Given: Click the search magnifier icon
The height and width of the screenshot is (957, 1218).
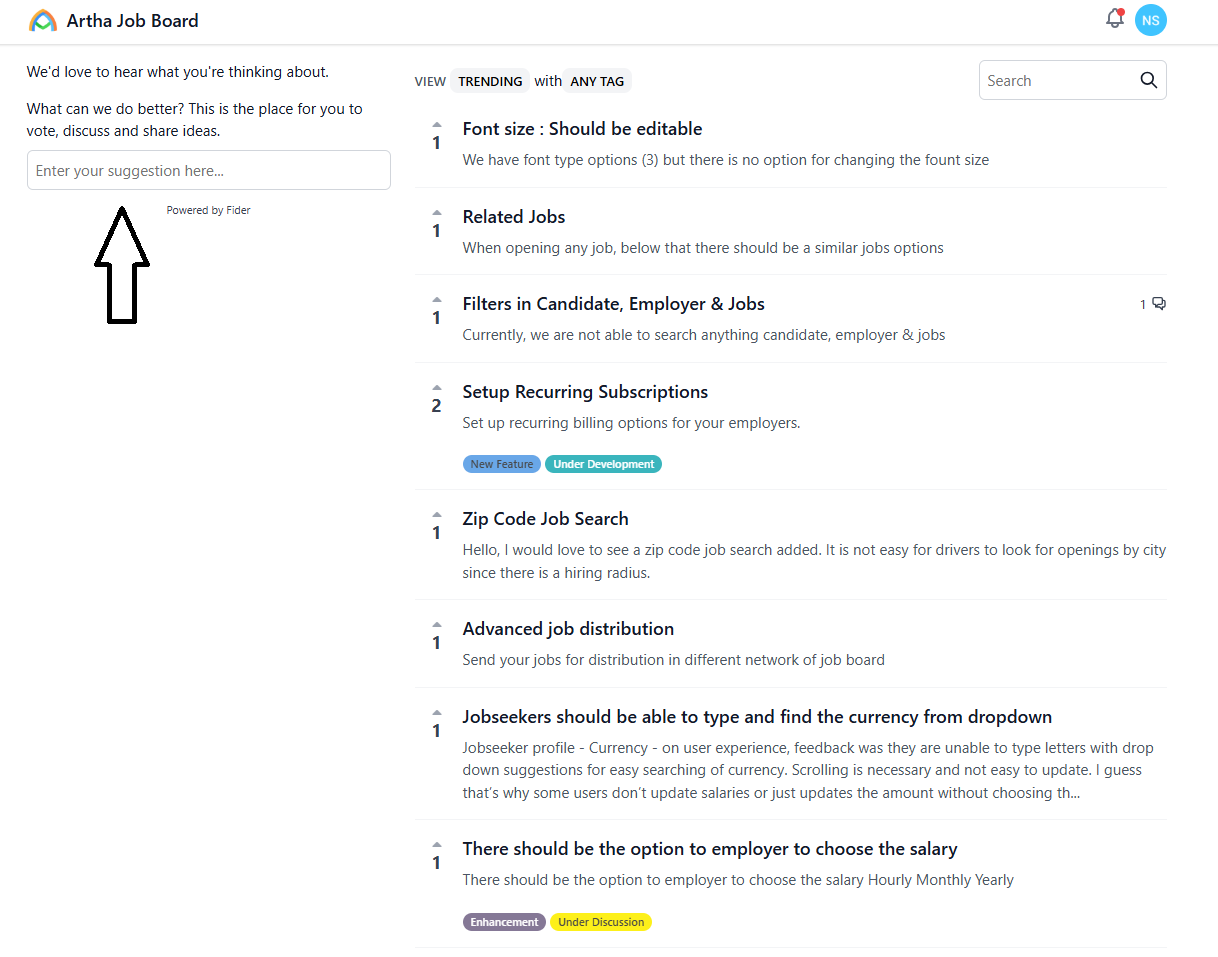Looking at the screenshot, I should tap(1148, 81).
